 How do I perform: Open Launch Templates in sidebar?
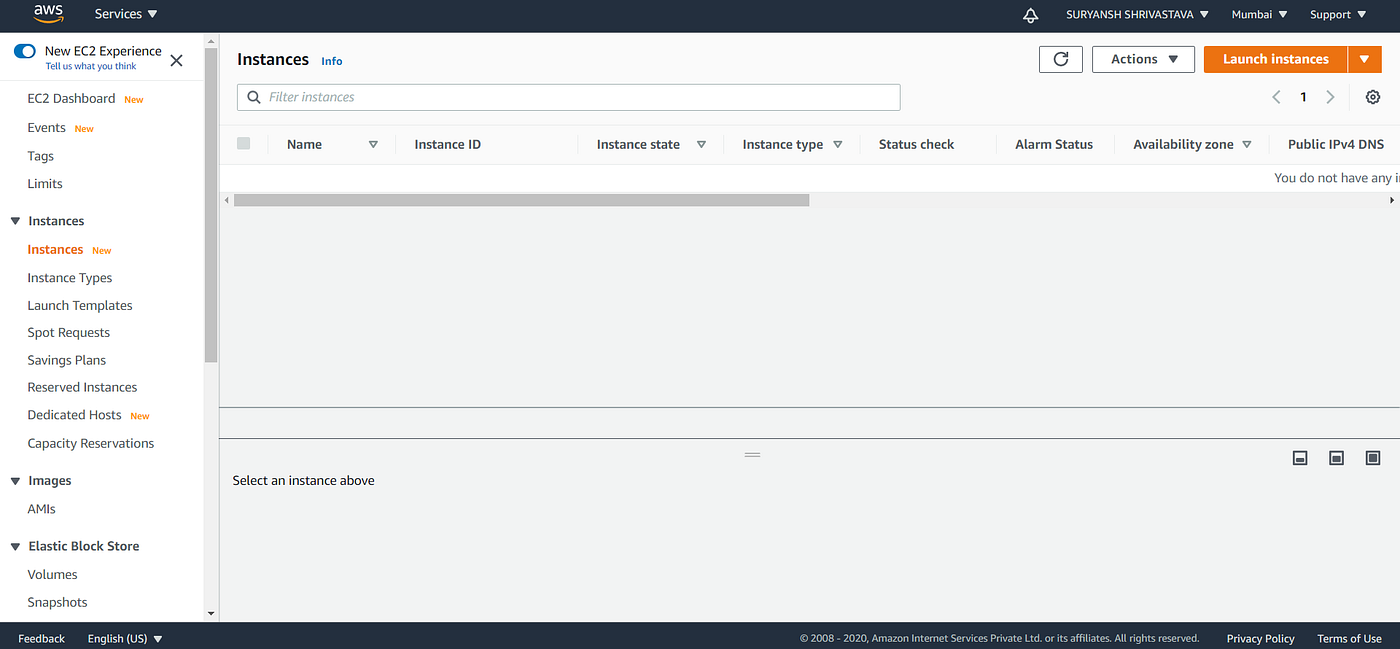[x=80, y=305]
